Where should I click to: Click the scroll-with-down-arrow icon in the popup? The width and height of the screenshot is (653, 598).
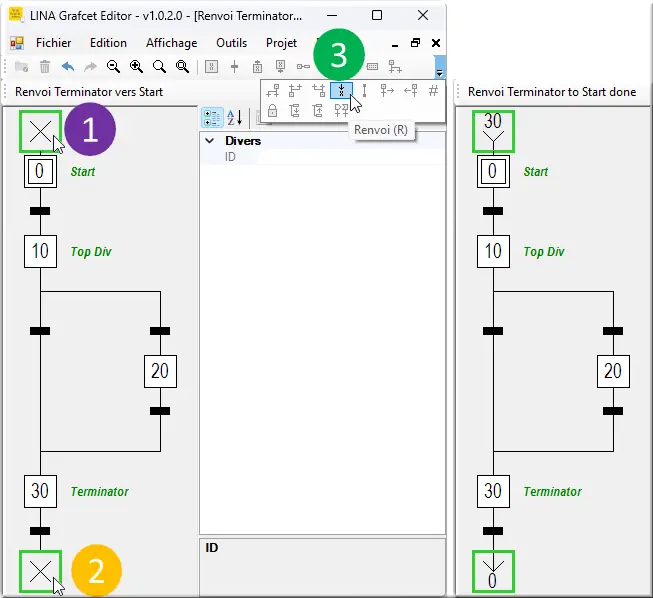point(295,111)
